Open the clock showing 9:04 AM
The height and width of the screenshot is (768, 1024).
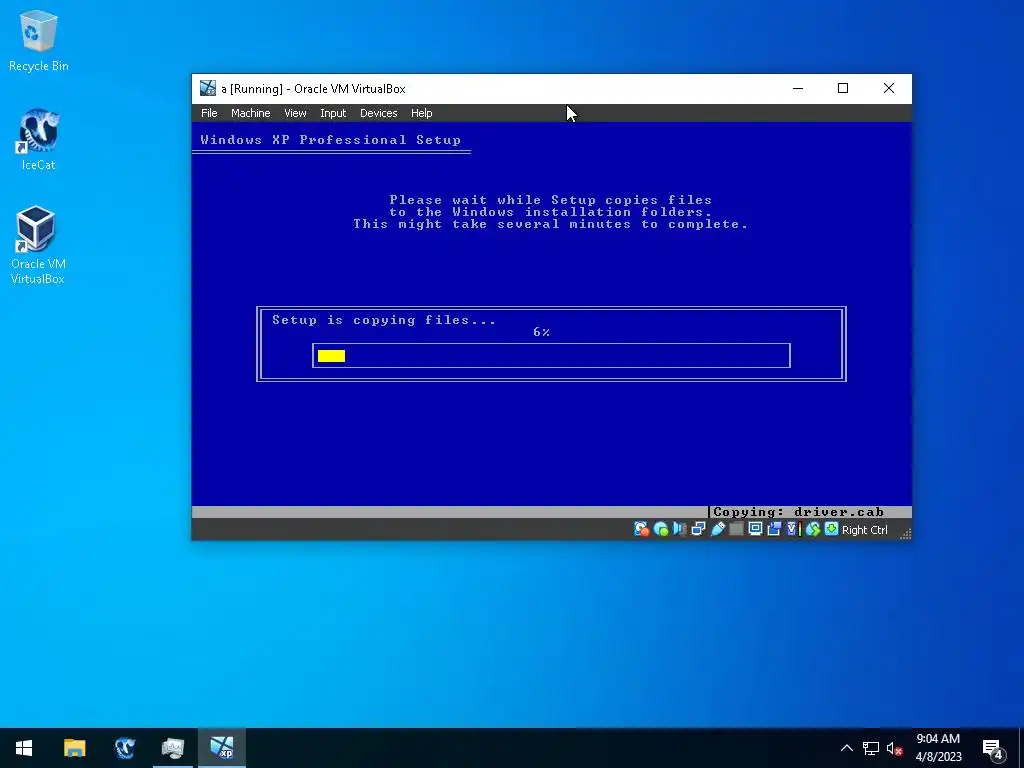point(938,748)
